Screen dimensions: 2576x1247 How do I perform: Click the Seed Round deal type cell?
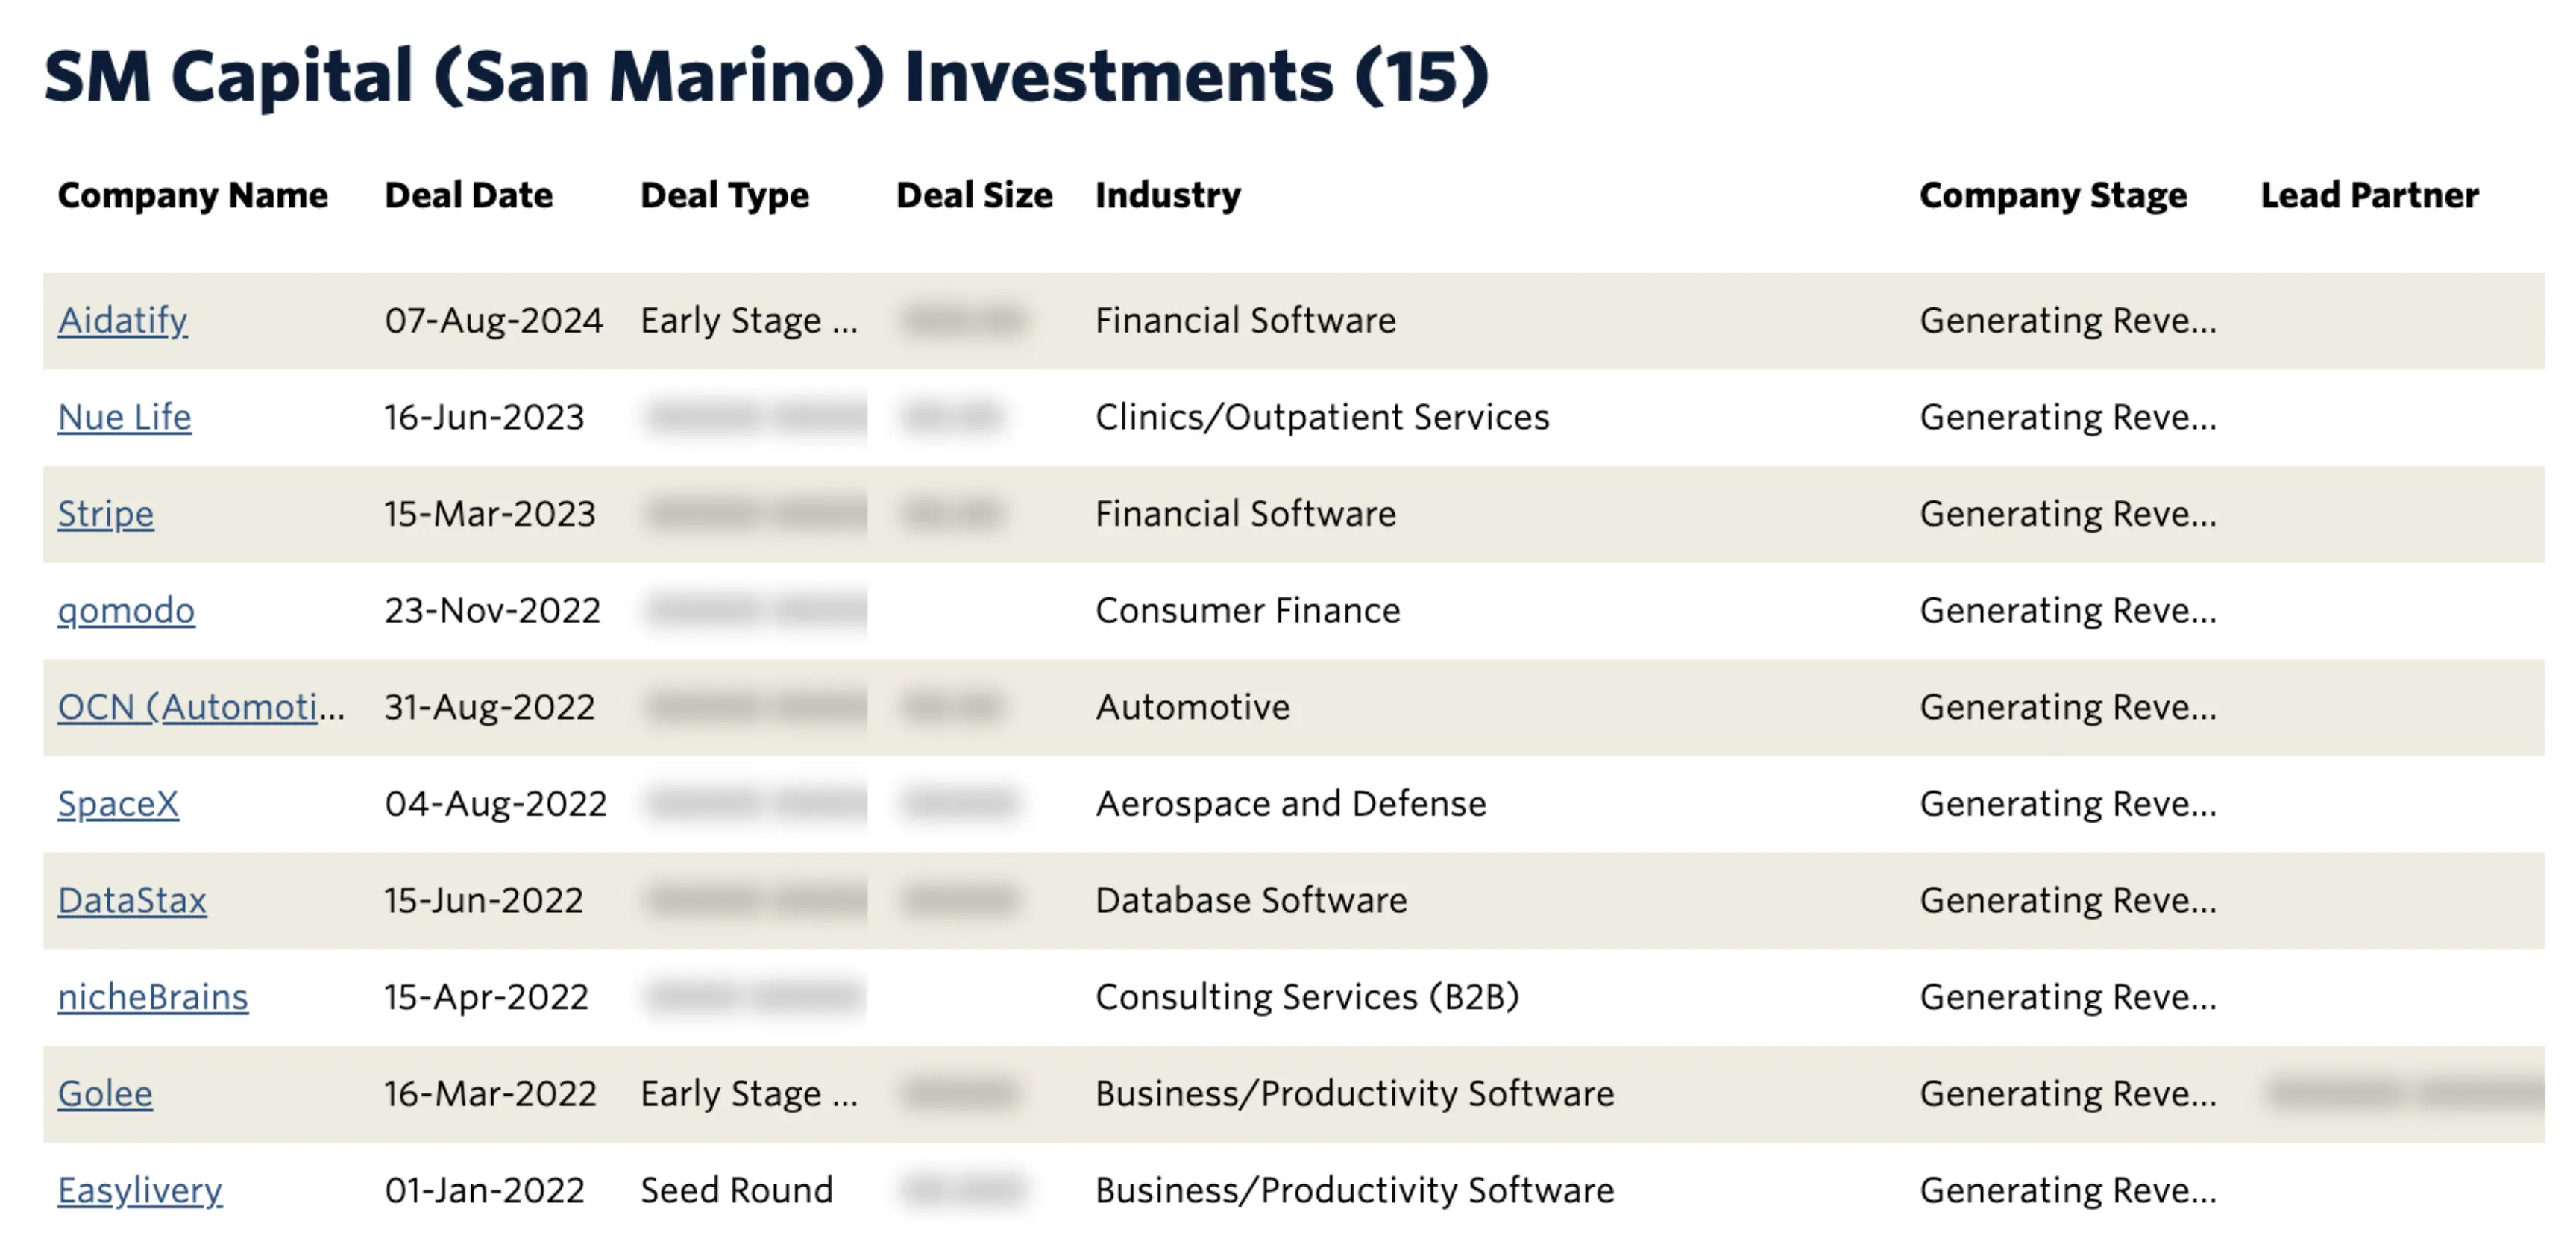pos(736,1190)
